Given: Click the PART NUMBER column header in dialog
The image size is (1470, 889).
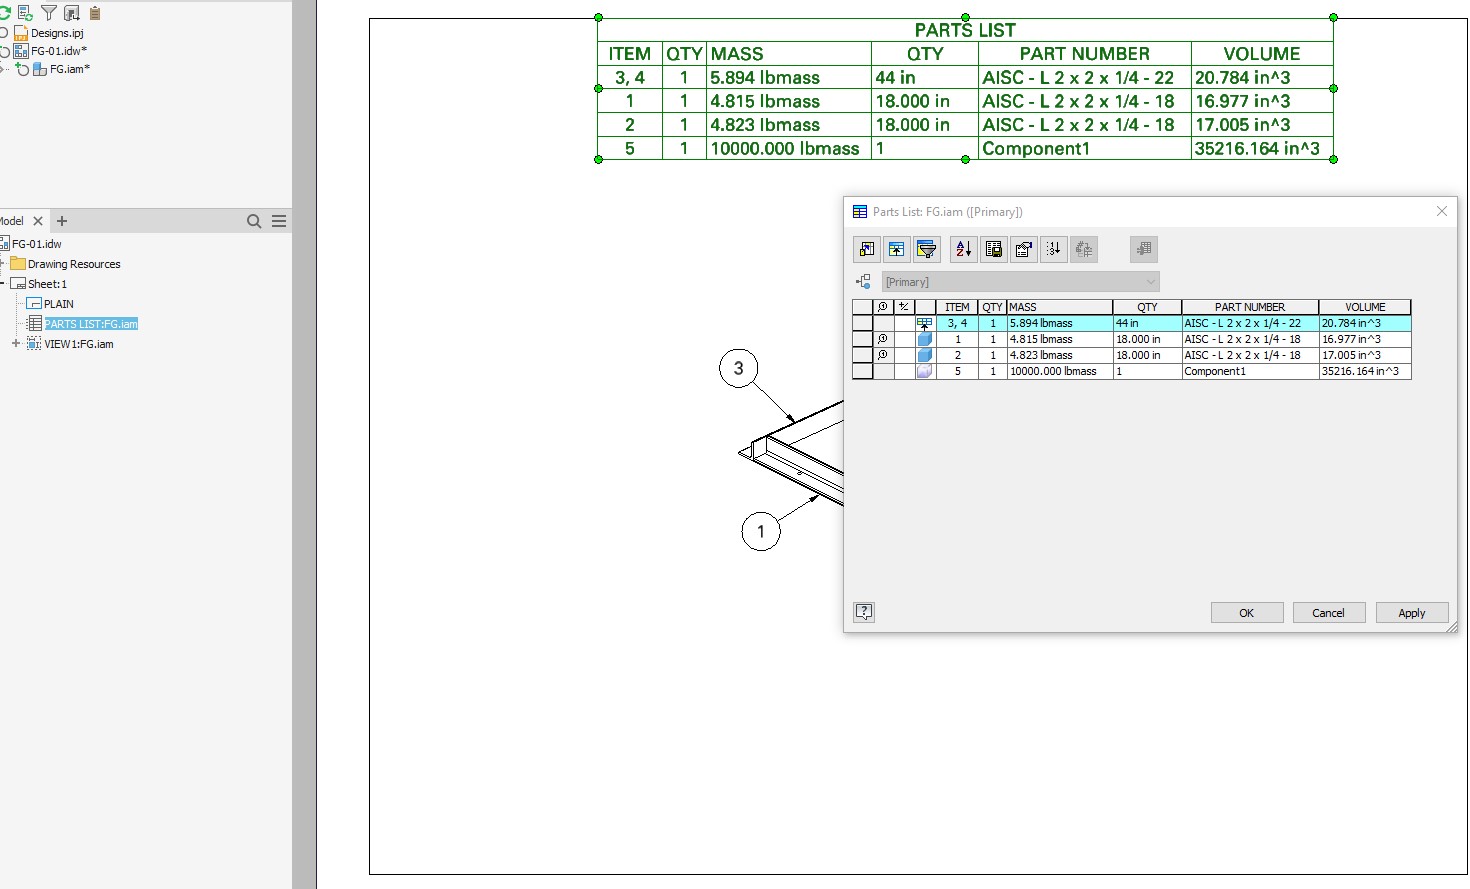Looking at the screenshot, I should pyautogui.click(x=1250, y=307).
